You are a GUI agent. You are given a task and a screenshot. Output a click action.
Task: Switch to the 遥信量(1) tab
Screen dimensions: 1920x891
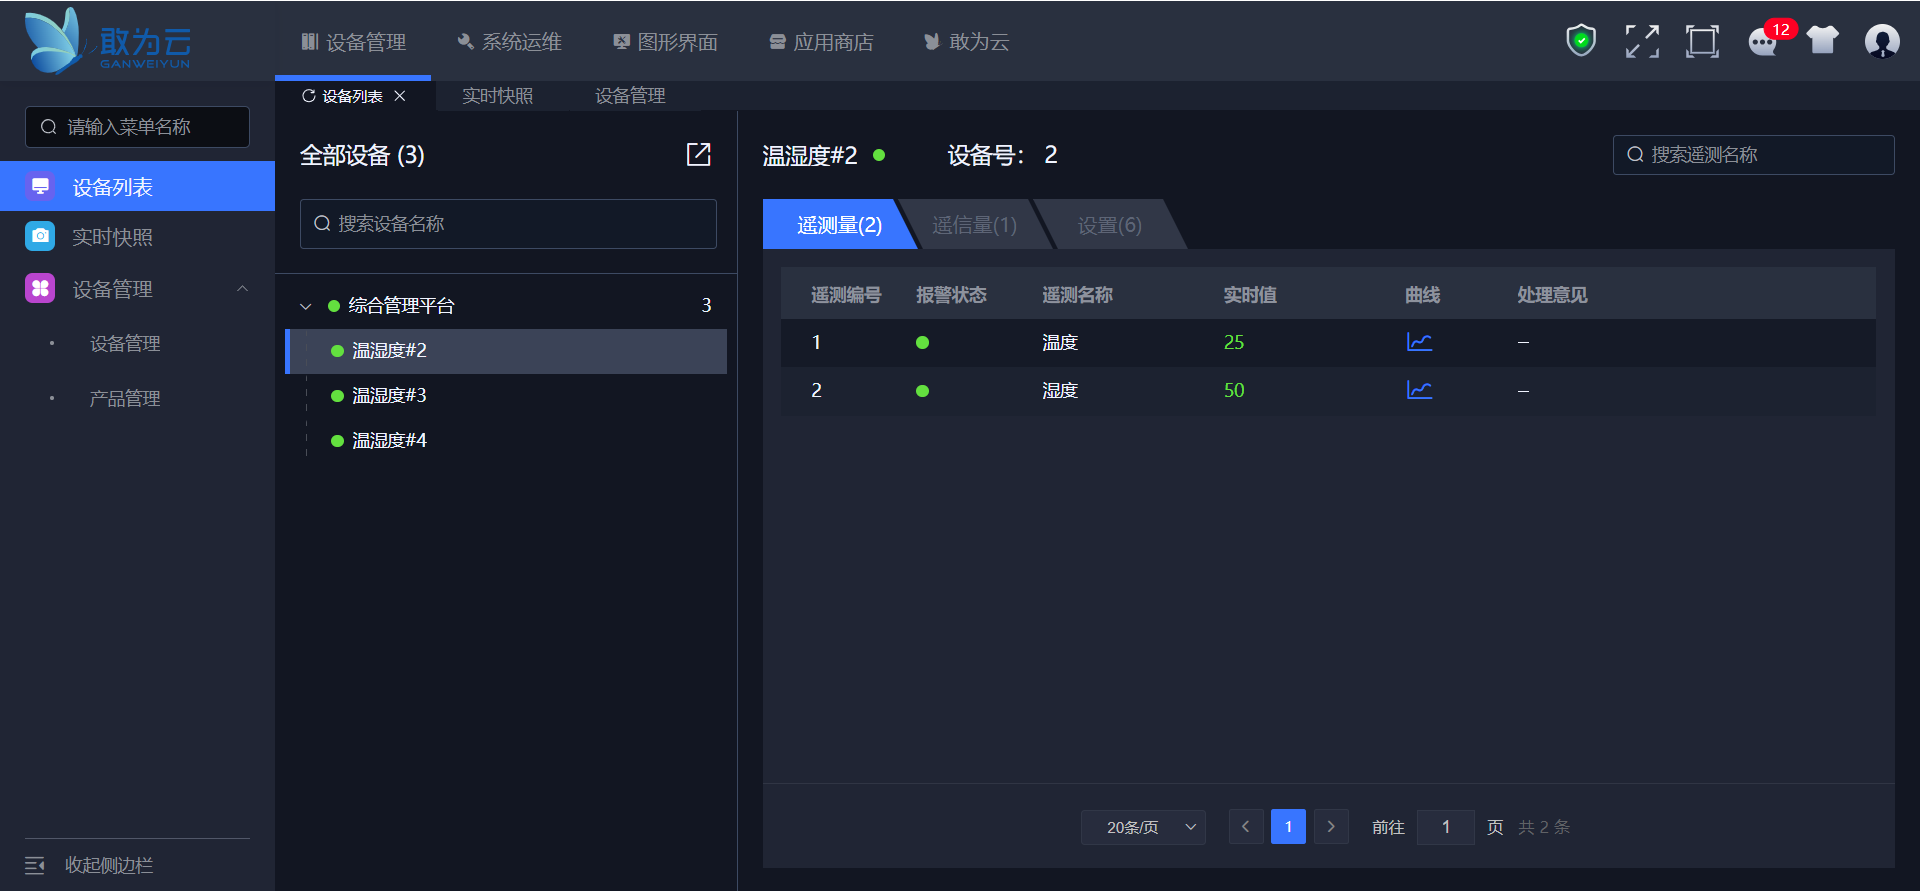coord(974,225)
